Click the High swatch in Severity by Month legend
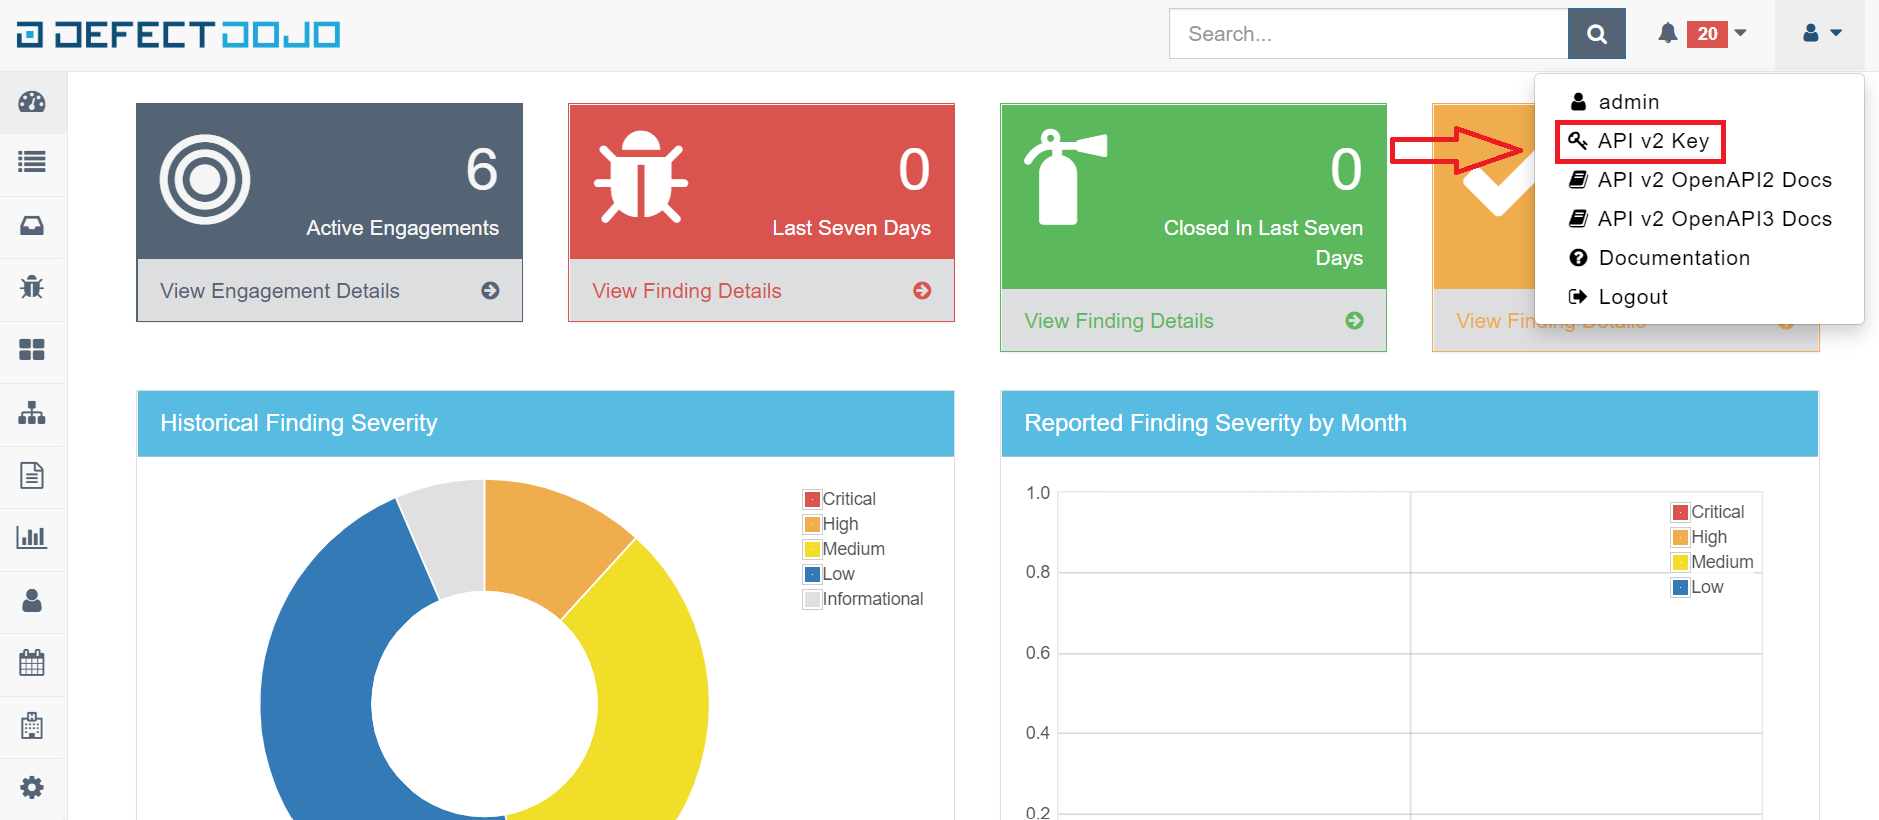 (x=1680, y=537)
